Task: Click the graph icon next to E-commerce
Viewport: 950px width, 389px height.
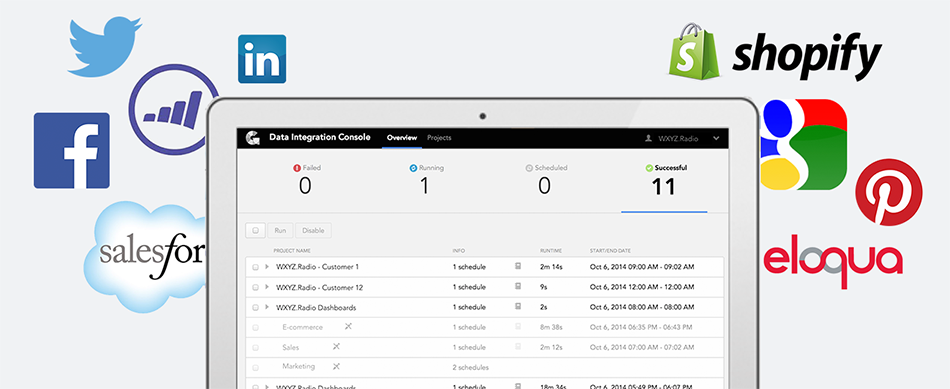Action: [348, 326]
